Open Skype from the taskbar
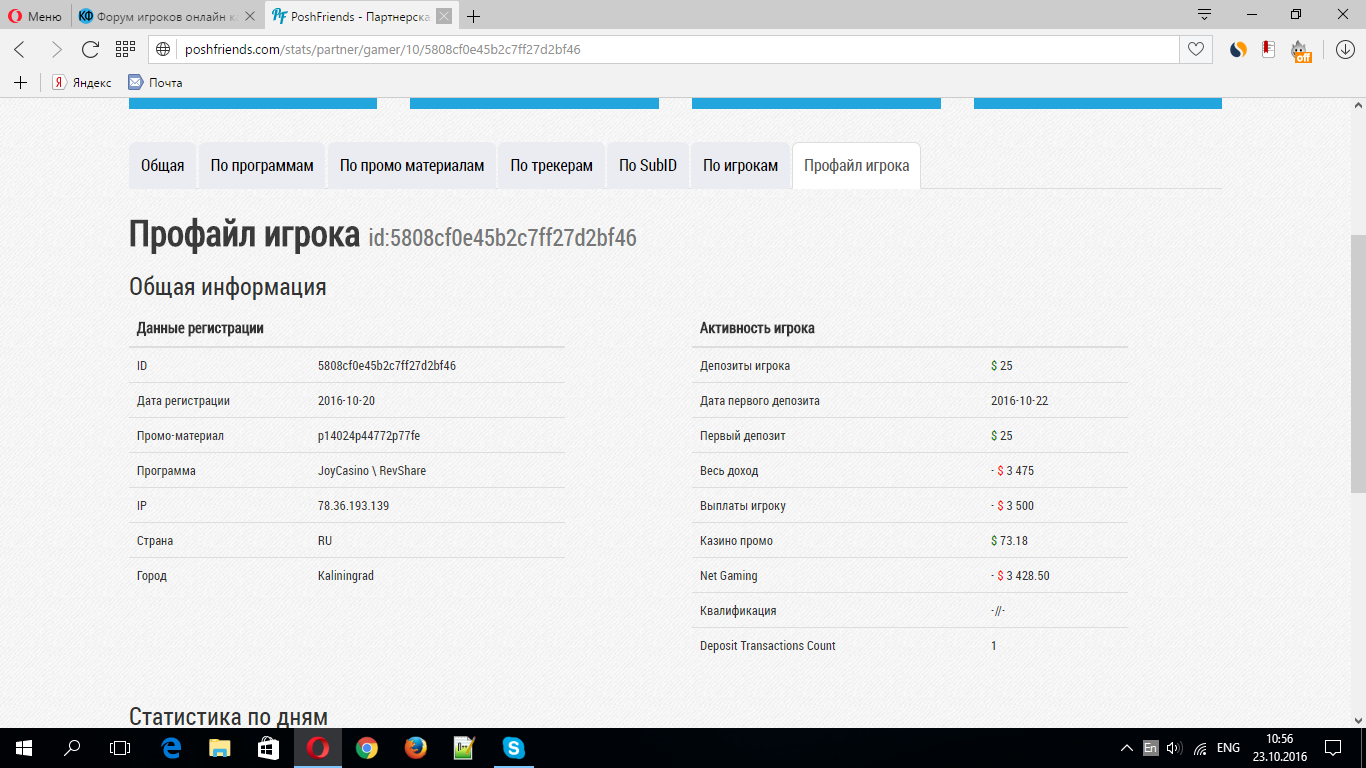Image resolution: width=1366 pixels, height=768 pixels. 514,747
